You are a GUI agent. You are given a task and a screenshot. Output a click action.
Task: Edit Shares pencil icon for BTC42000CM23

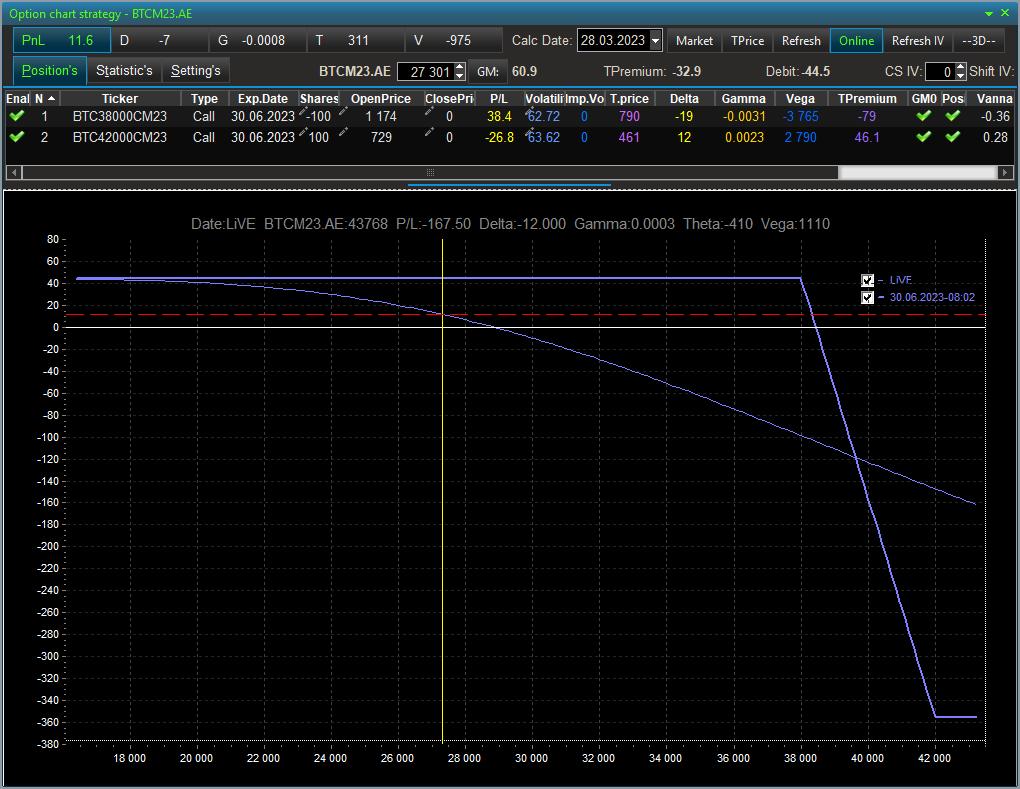tap(303, 133)
